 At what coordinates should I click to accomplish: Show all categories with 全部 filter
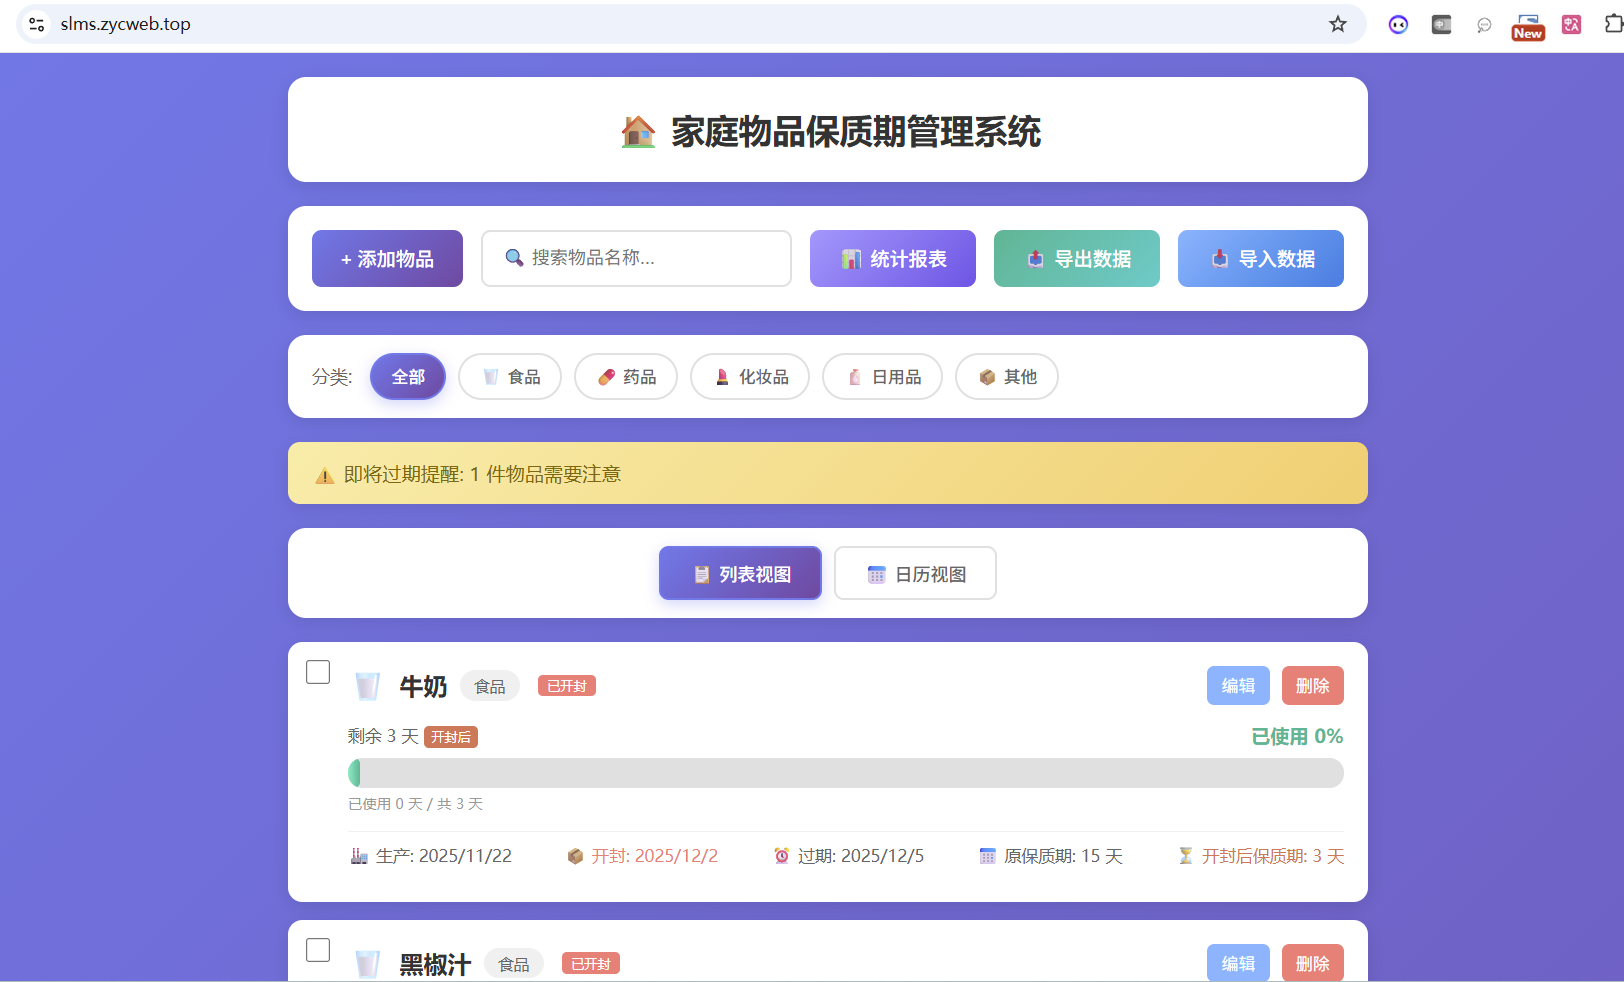408,377
